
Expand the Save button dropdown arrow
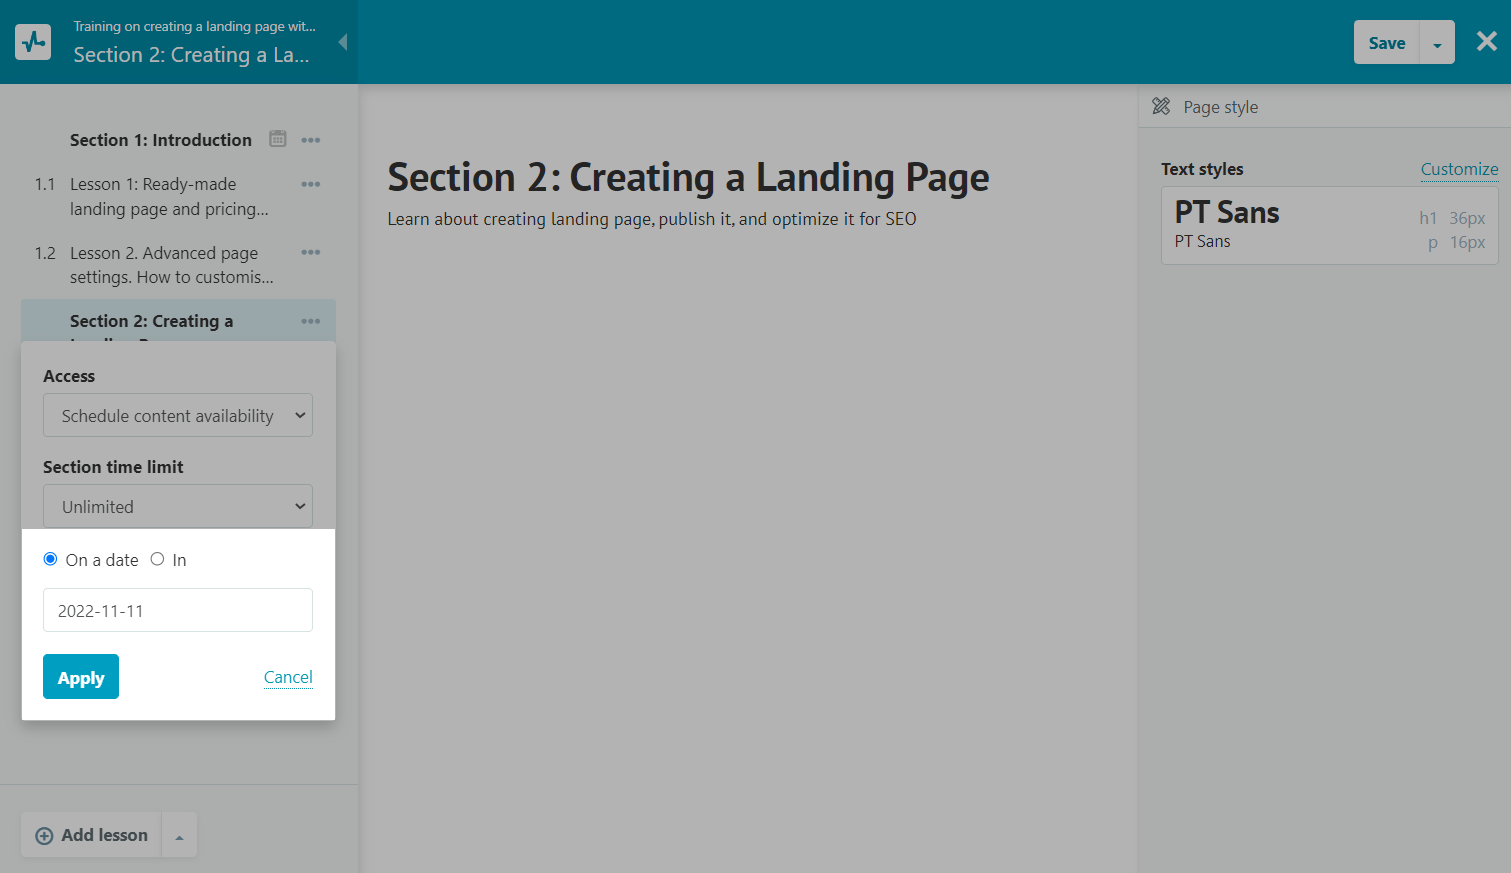click(1437, 43)
